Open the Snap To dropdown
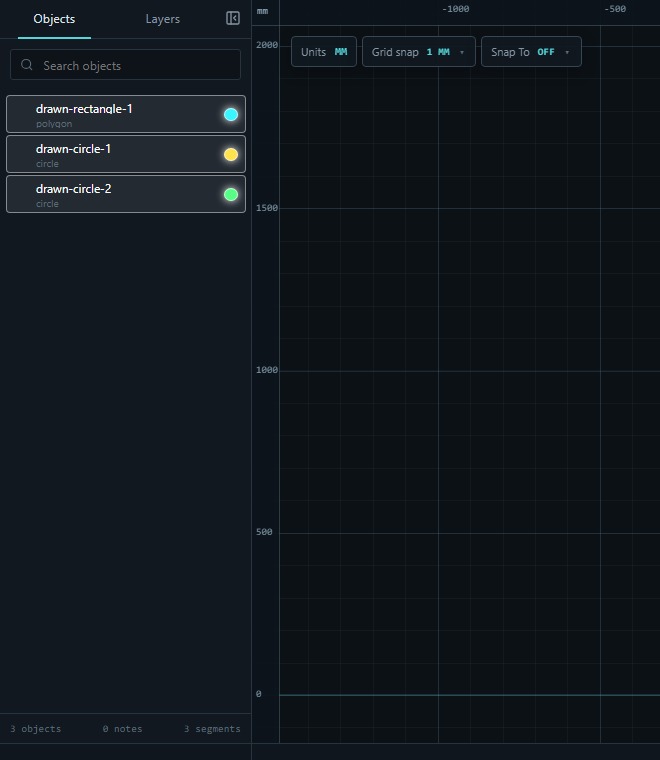This screenshot has width=660, height=760. [531, 52]
